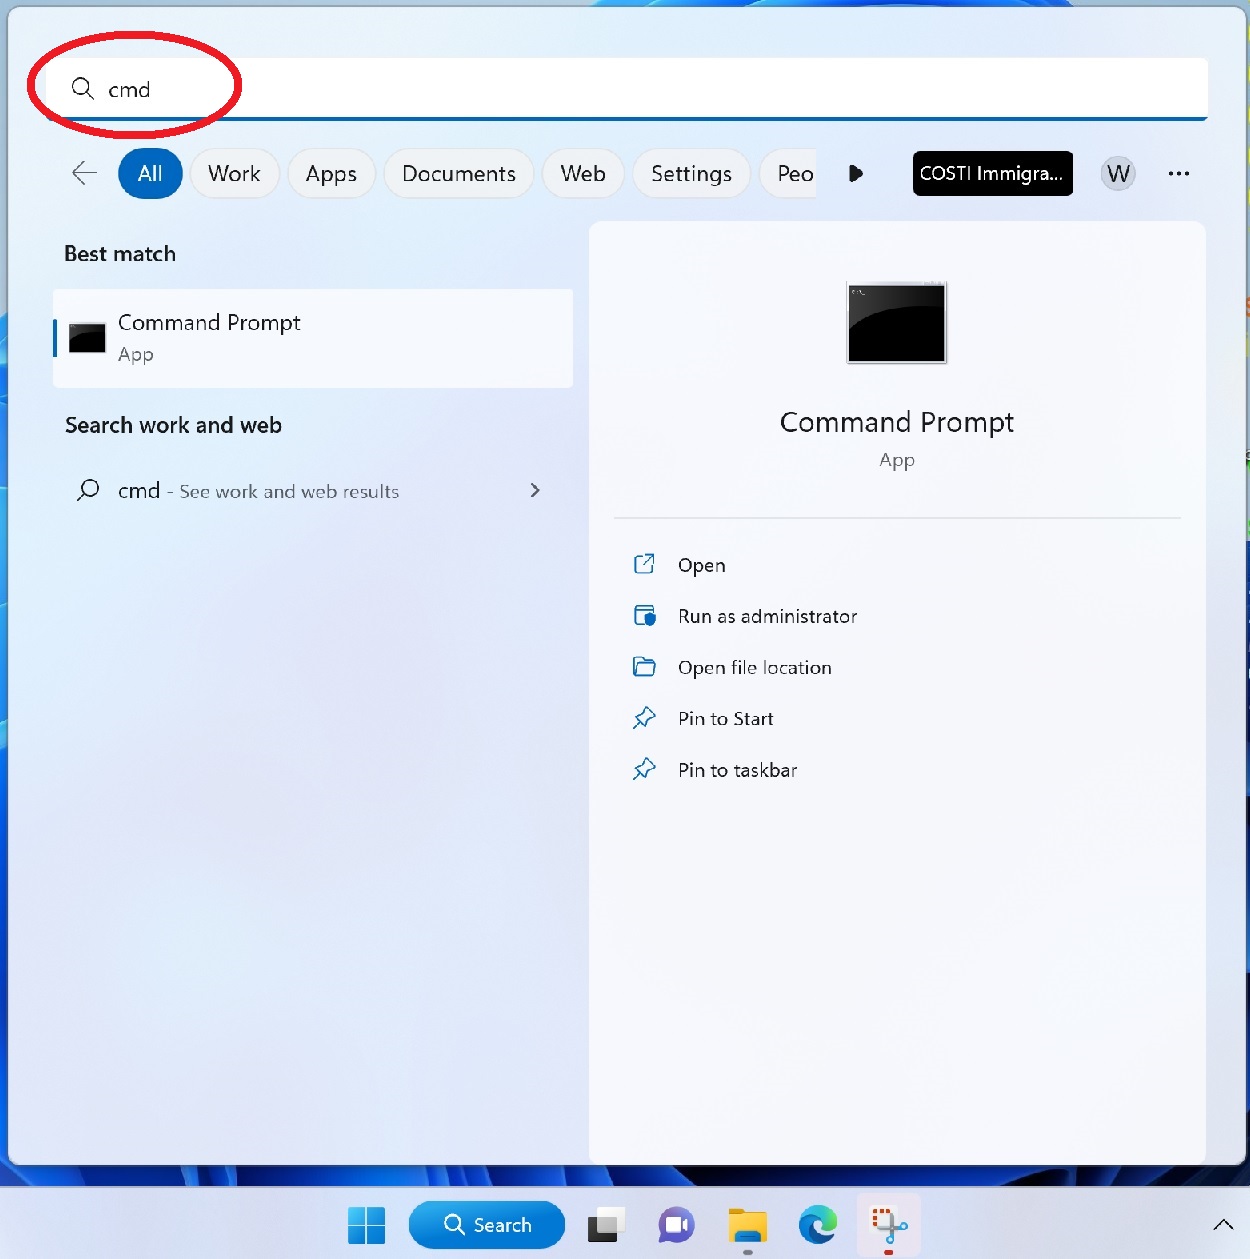Open Microsoft Edge from the taskbar

click(818, 1225)
